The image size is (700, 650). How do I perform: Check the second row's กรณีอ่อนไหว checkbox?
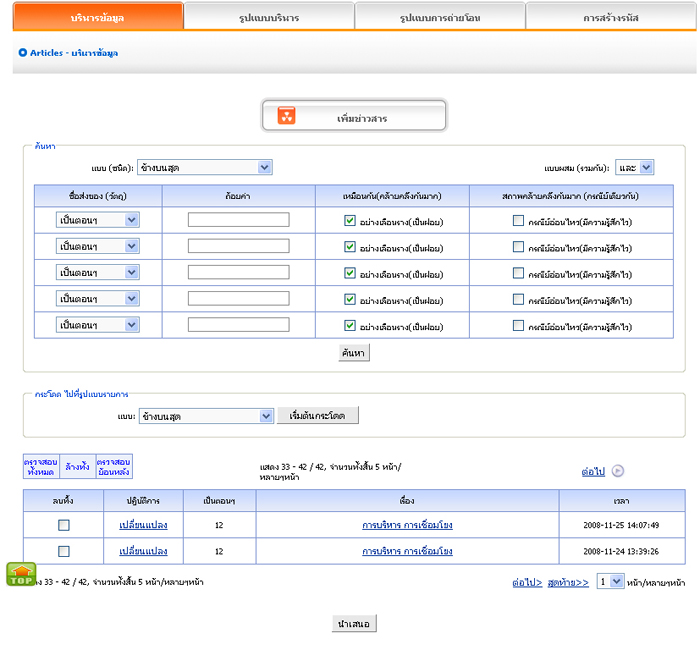tap(518, 246)
